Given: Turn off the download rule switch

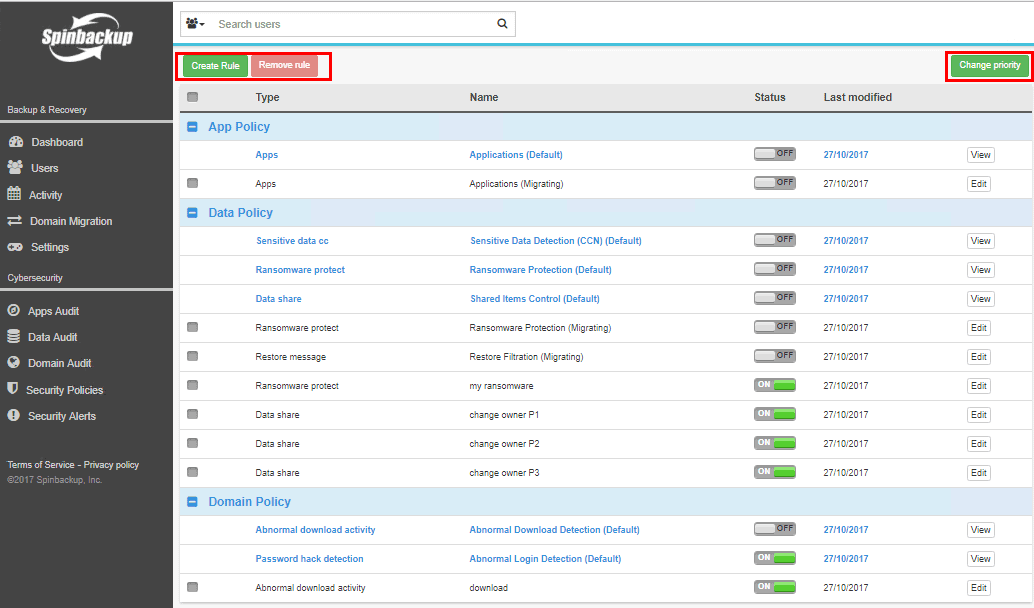Looking at the screenshot, I should point(775,587).
